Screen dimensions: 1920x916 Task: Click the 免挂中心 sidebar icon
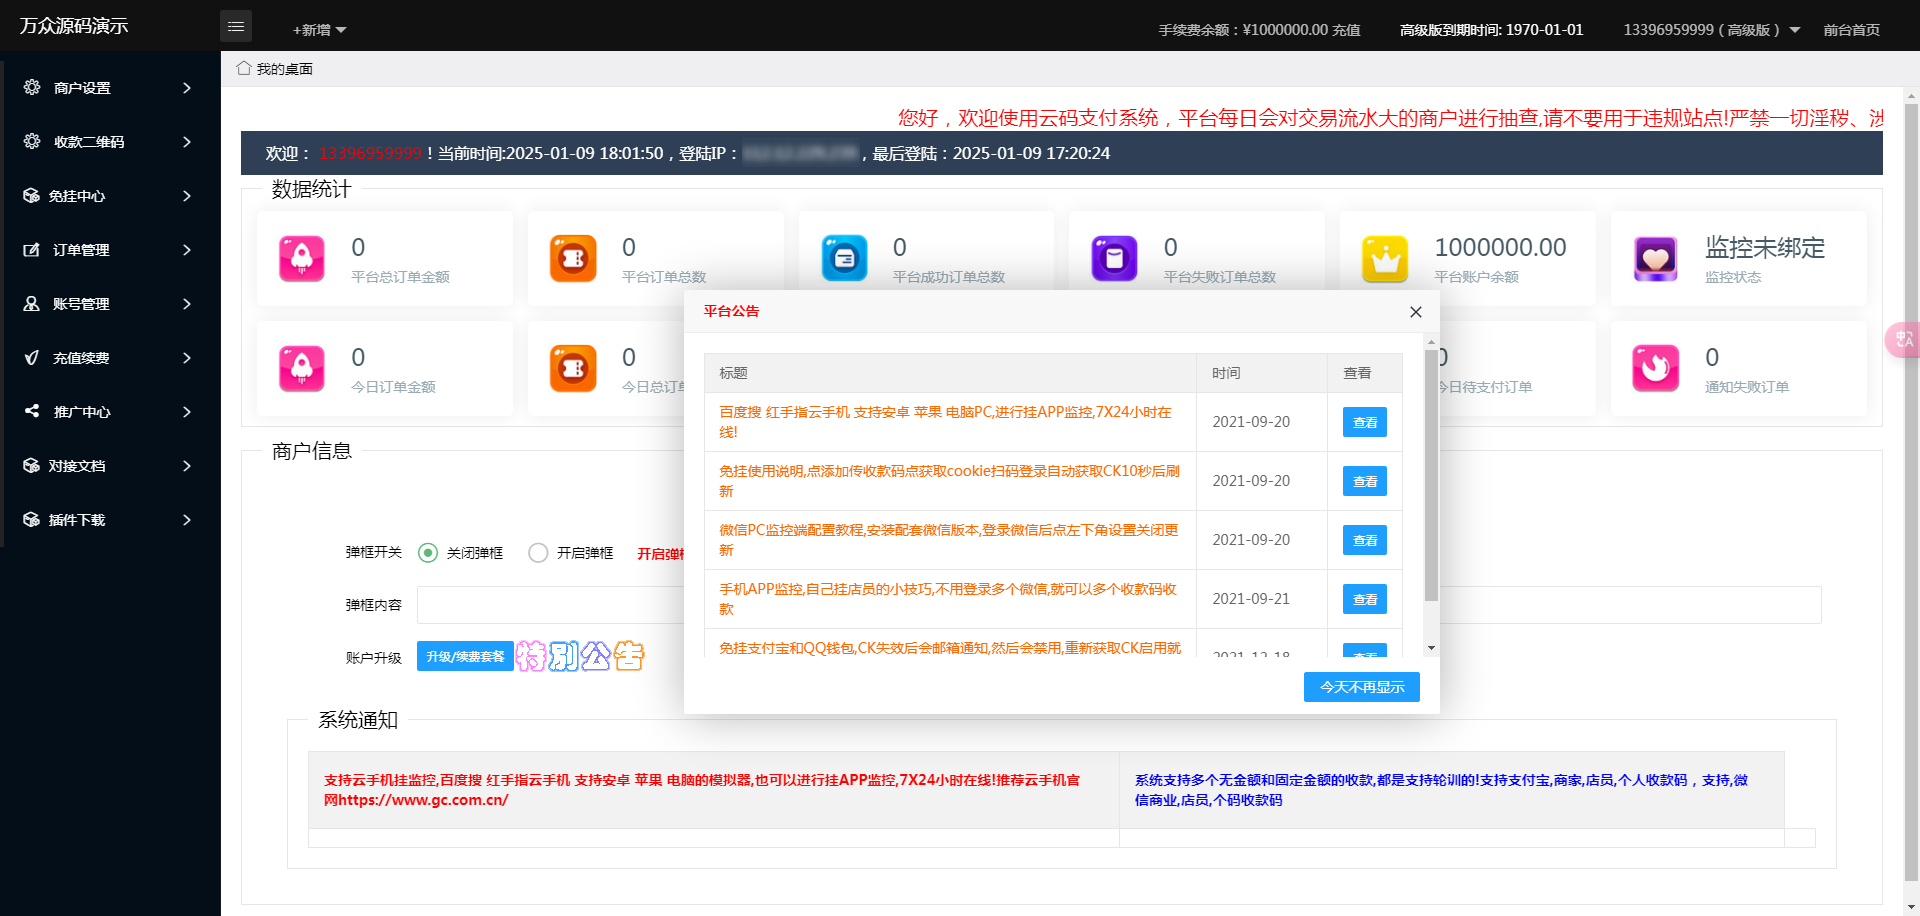[x=30, y=196]
